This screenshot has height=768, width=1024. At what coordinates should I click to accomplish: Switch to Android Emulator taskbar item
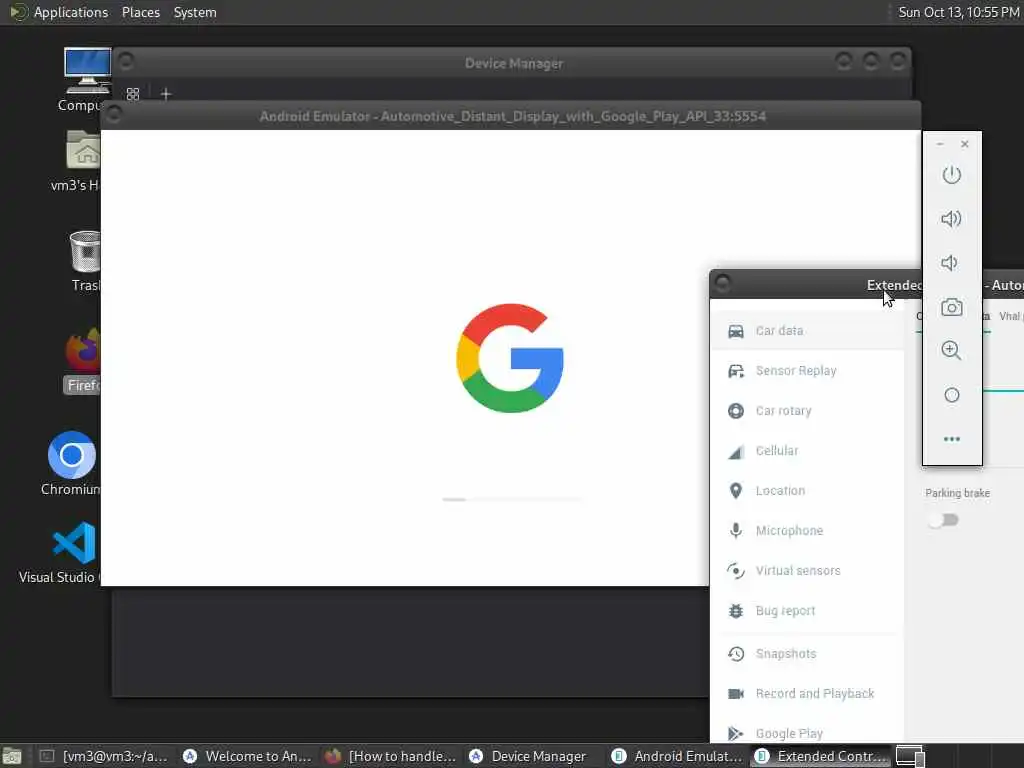pos(678,756)
